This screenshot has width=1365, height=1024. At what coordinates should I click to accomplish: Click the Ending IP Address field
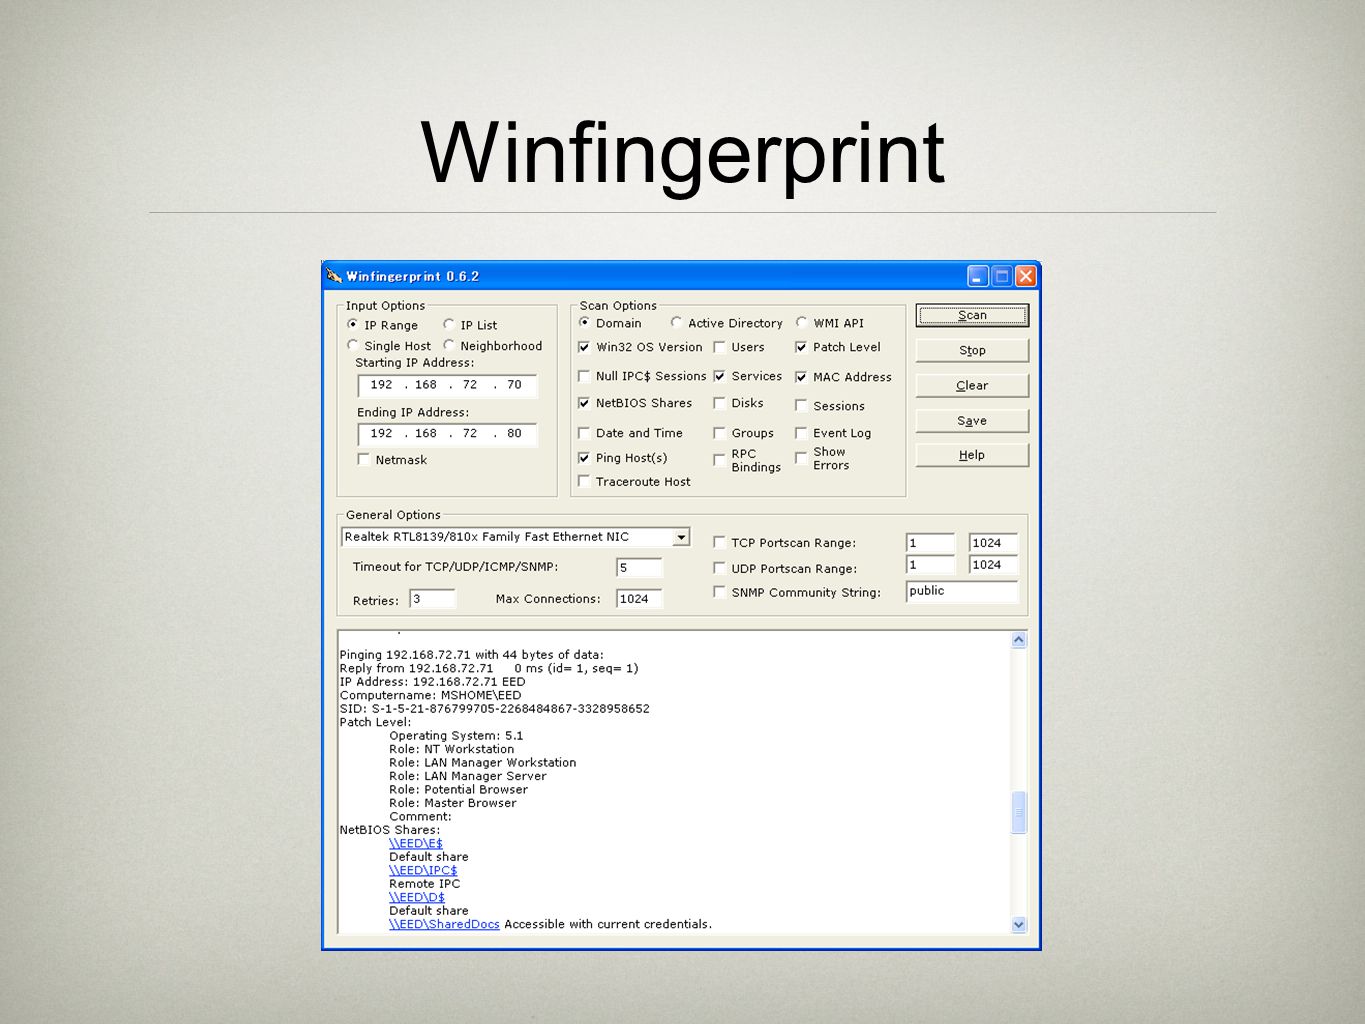click(447, 434)
